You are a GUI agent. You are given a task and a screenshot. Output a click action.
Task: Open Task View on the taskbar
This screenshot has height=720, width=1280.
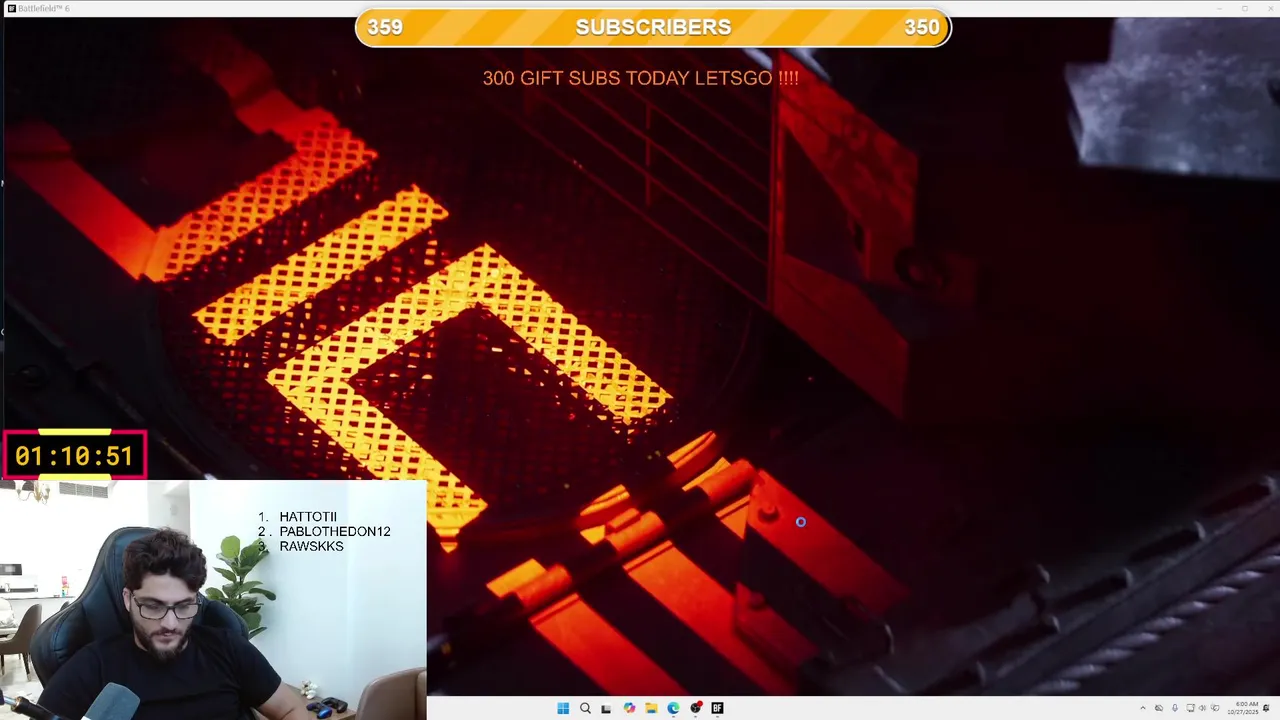click(606, 708)
